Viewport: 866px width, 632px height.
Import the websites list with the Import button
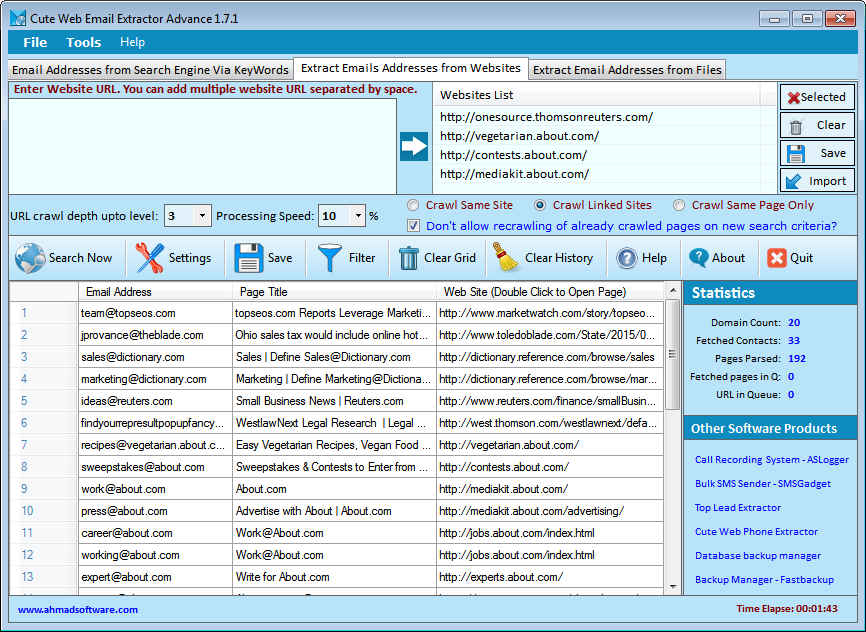[x=816, y=181]
